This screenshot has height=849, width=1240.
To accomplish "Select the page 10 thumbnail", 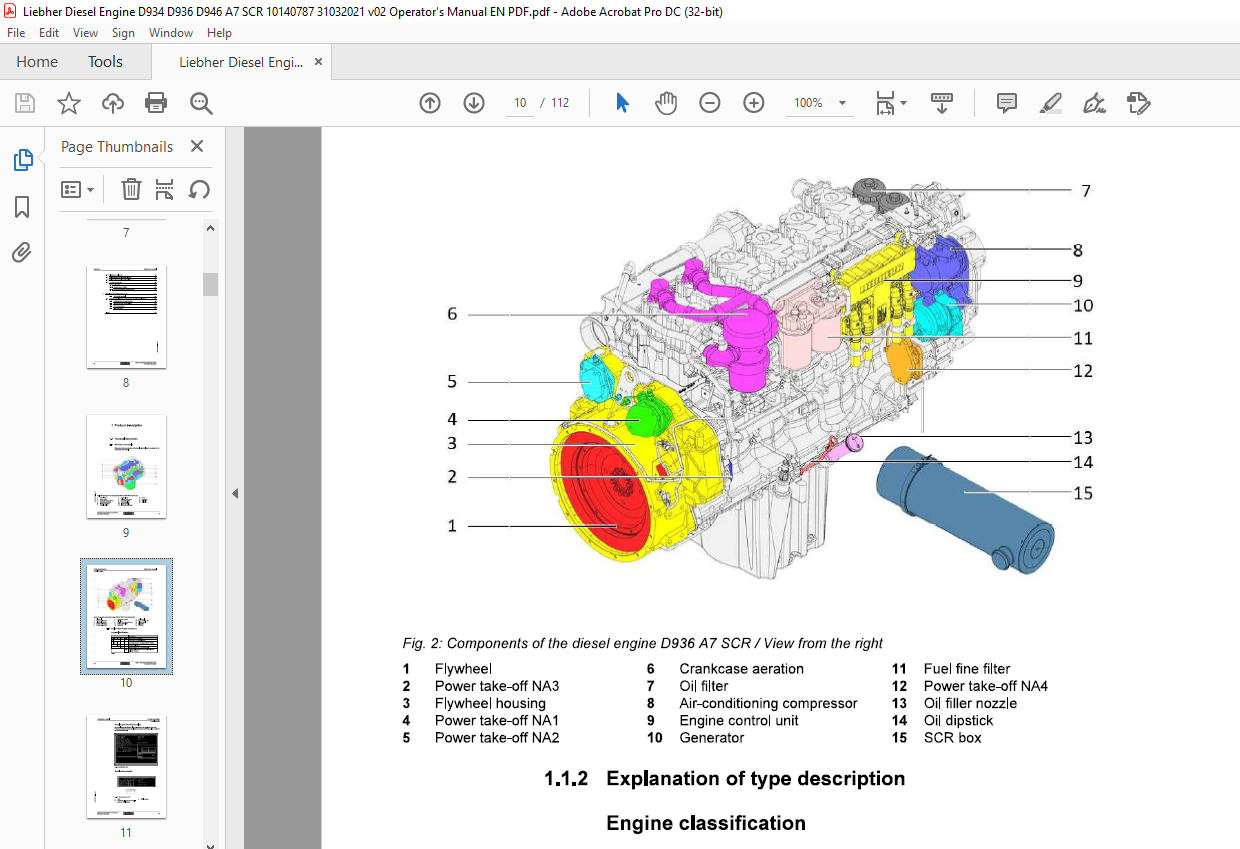I will click(x=126, y=617).
